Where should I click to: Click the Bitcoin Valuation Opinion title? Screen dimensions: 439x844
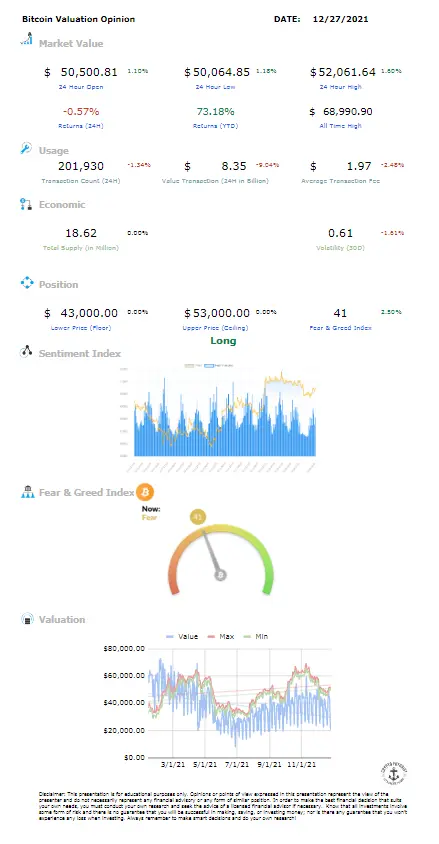[x=79, y=19]
